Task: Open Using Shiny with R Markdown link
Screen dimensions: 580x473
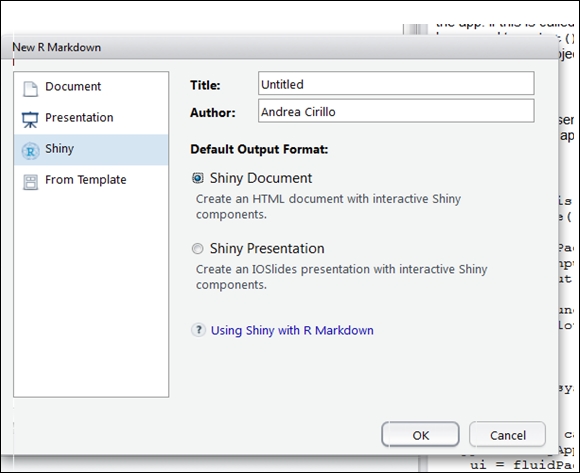Action: pyautogui.click(x=292, y=330)
